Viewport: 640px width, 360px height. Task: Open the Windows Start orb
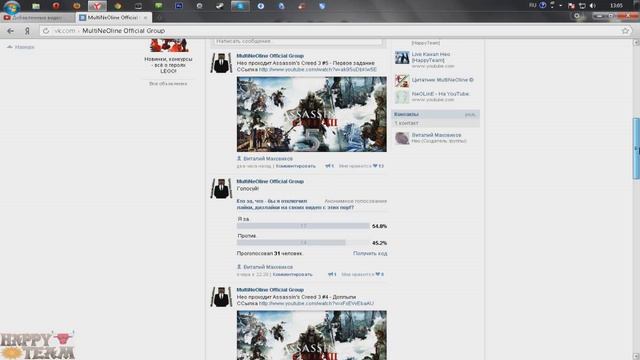[12, 7]
